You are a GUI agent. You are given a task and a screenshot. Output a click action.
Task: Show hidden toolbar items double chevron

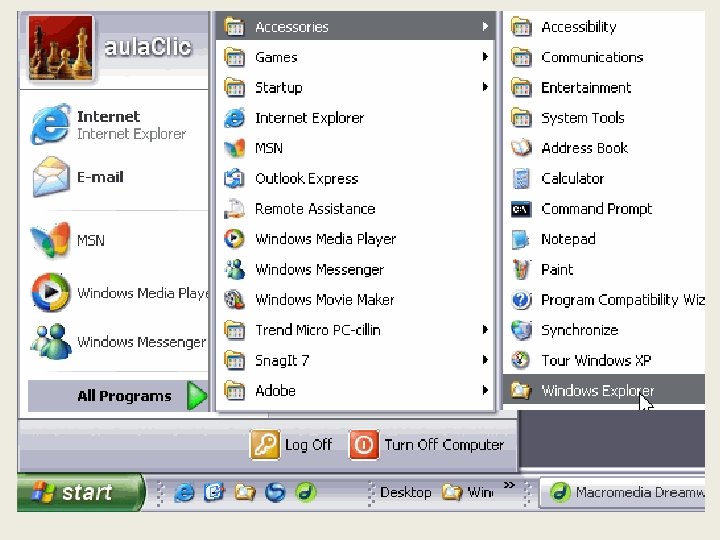click(509, 485)
